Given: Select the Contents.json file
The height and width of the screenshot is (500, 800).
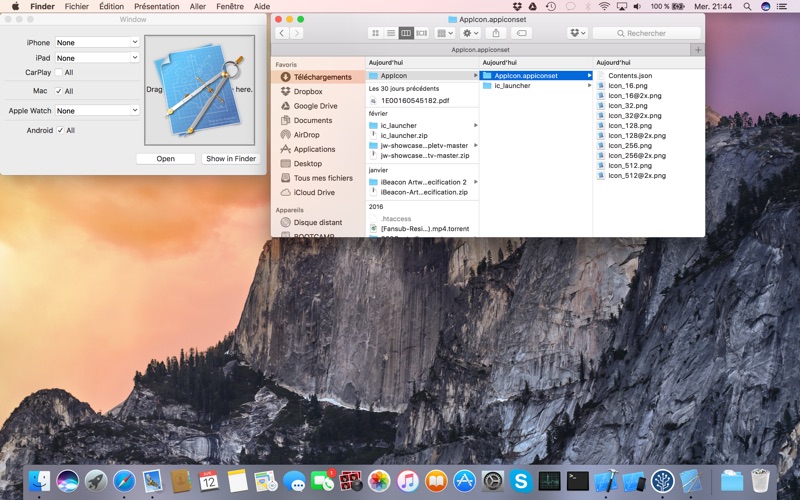Looking at the screenshot, I should click(x=630, y=76).
